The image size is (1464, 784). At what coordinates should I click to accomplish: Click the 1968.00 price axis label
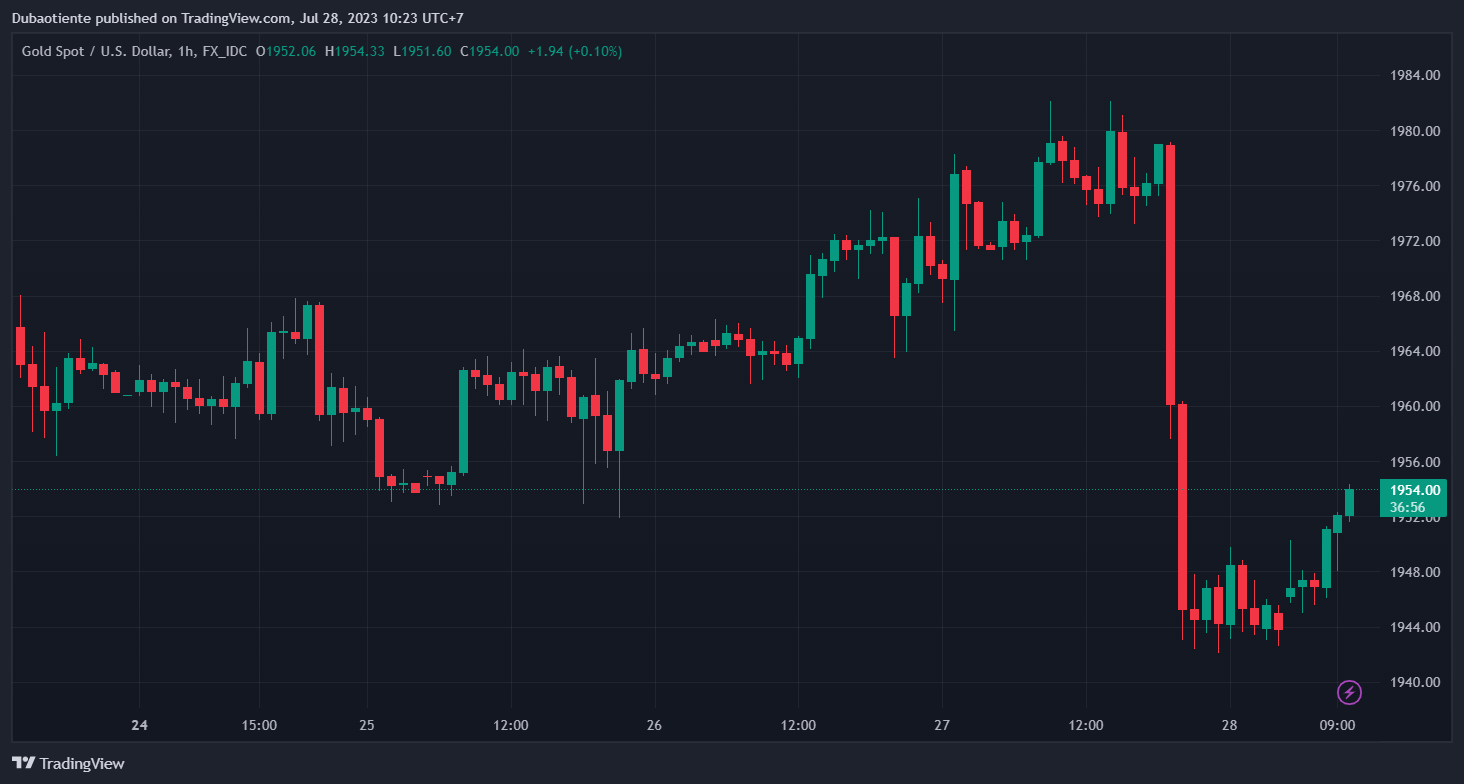(x=1416, y=297)
